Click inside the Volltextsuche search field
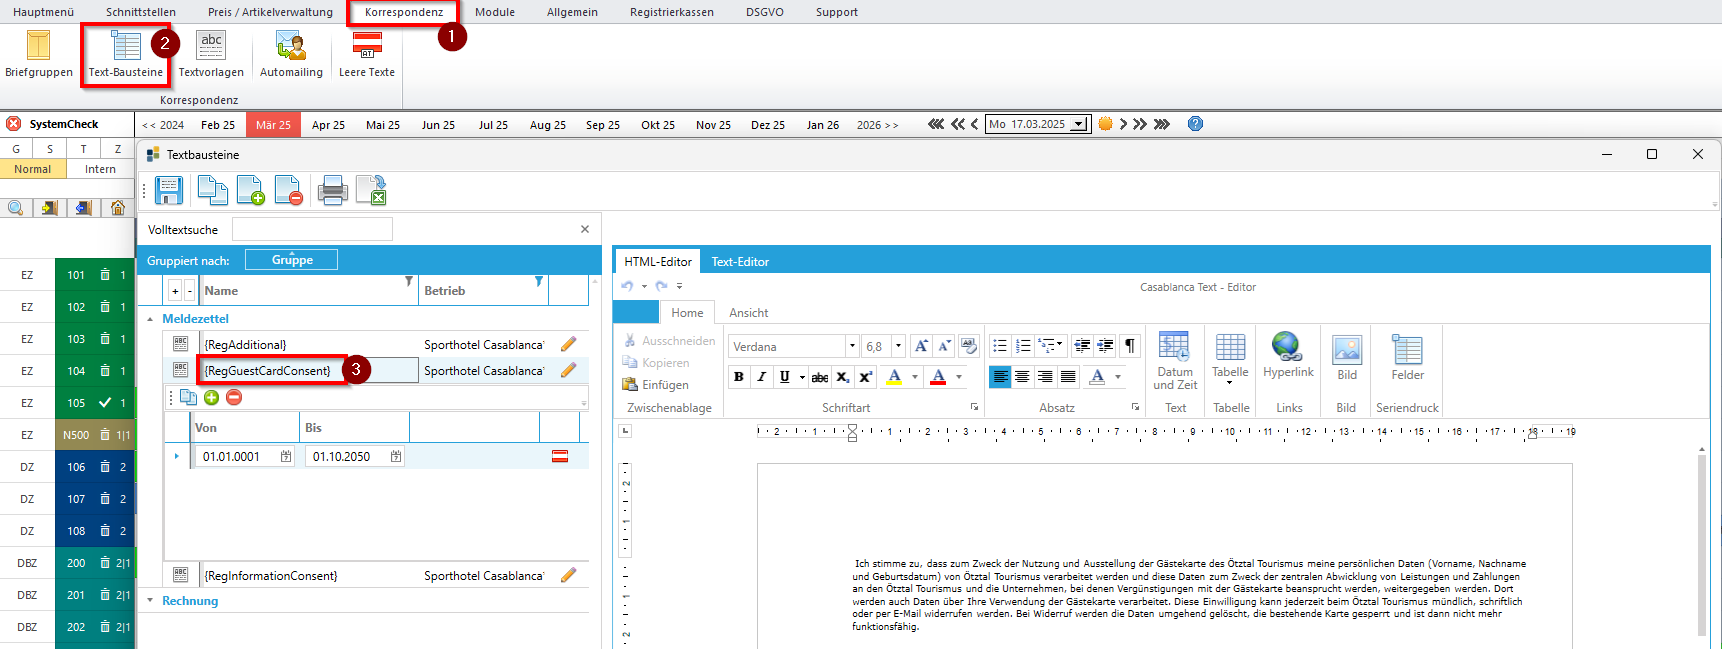Viewport: 1722px width, 649px height. tap(312, 229)
